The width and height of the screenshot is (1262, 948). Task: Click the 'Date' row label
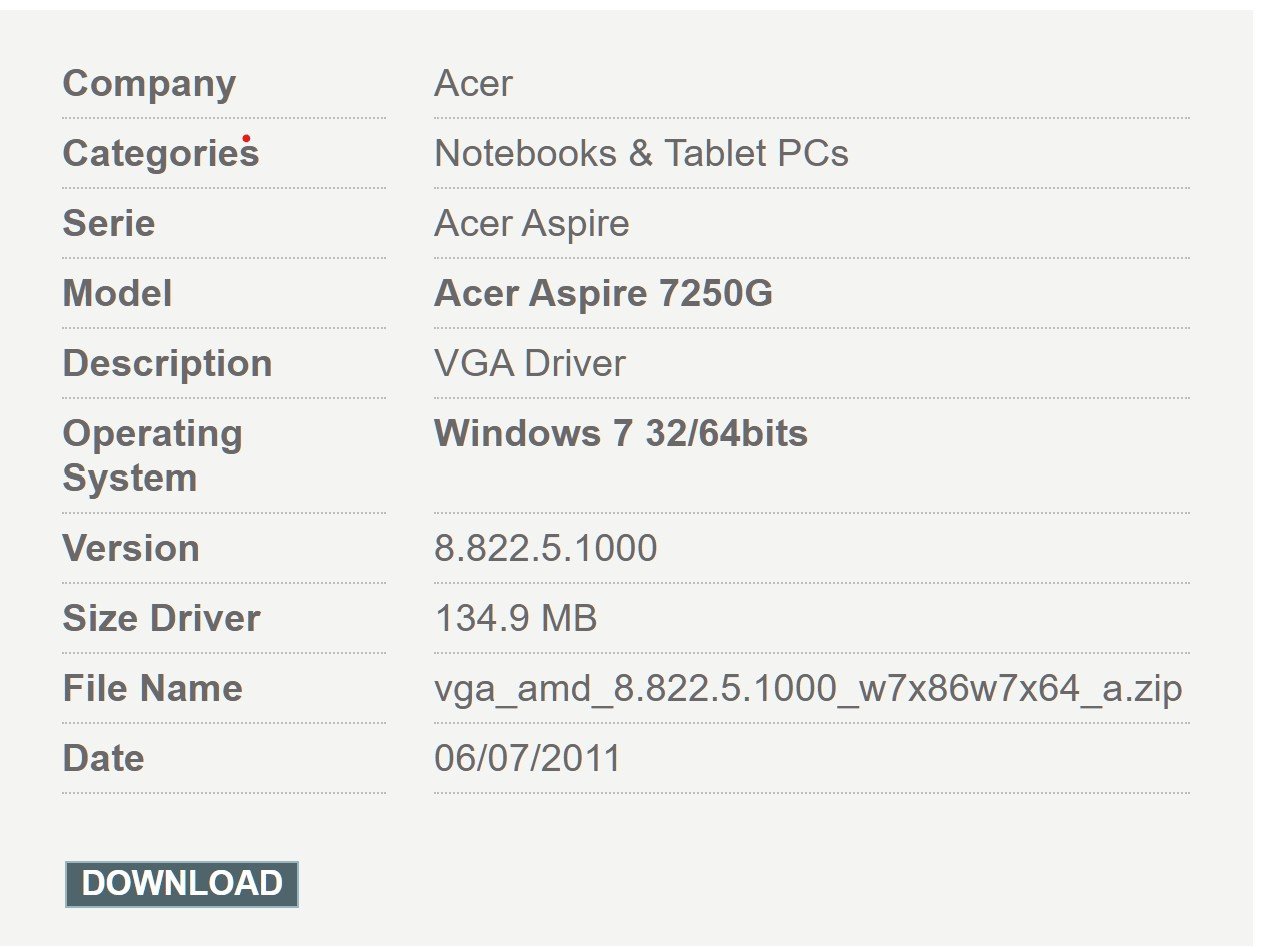[x=104, y=758]
